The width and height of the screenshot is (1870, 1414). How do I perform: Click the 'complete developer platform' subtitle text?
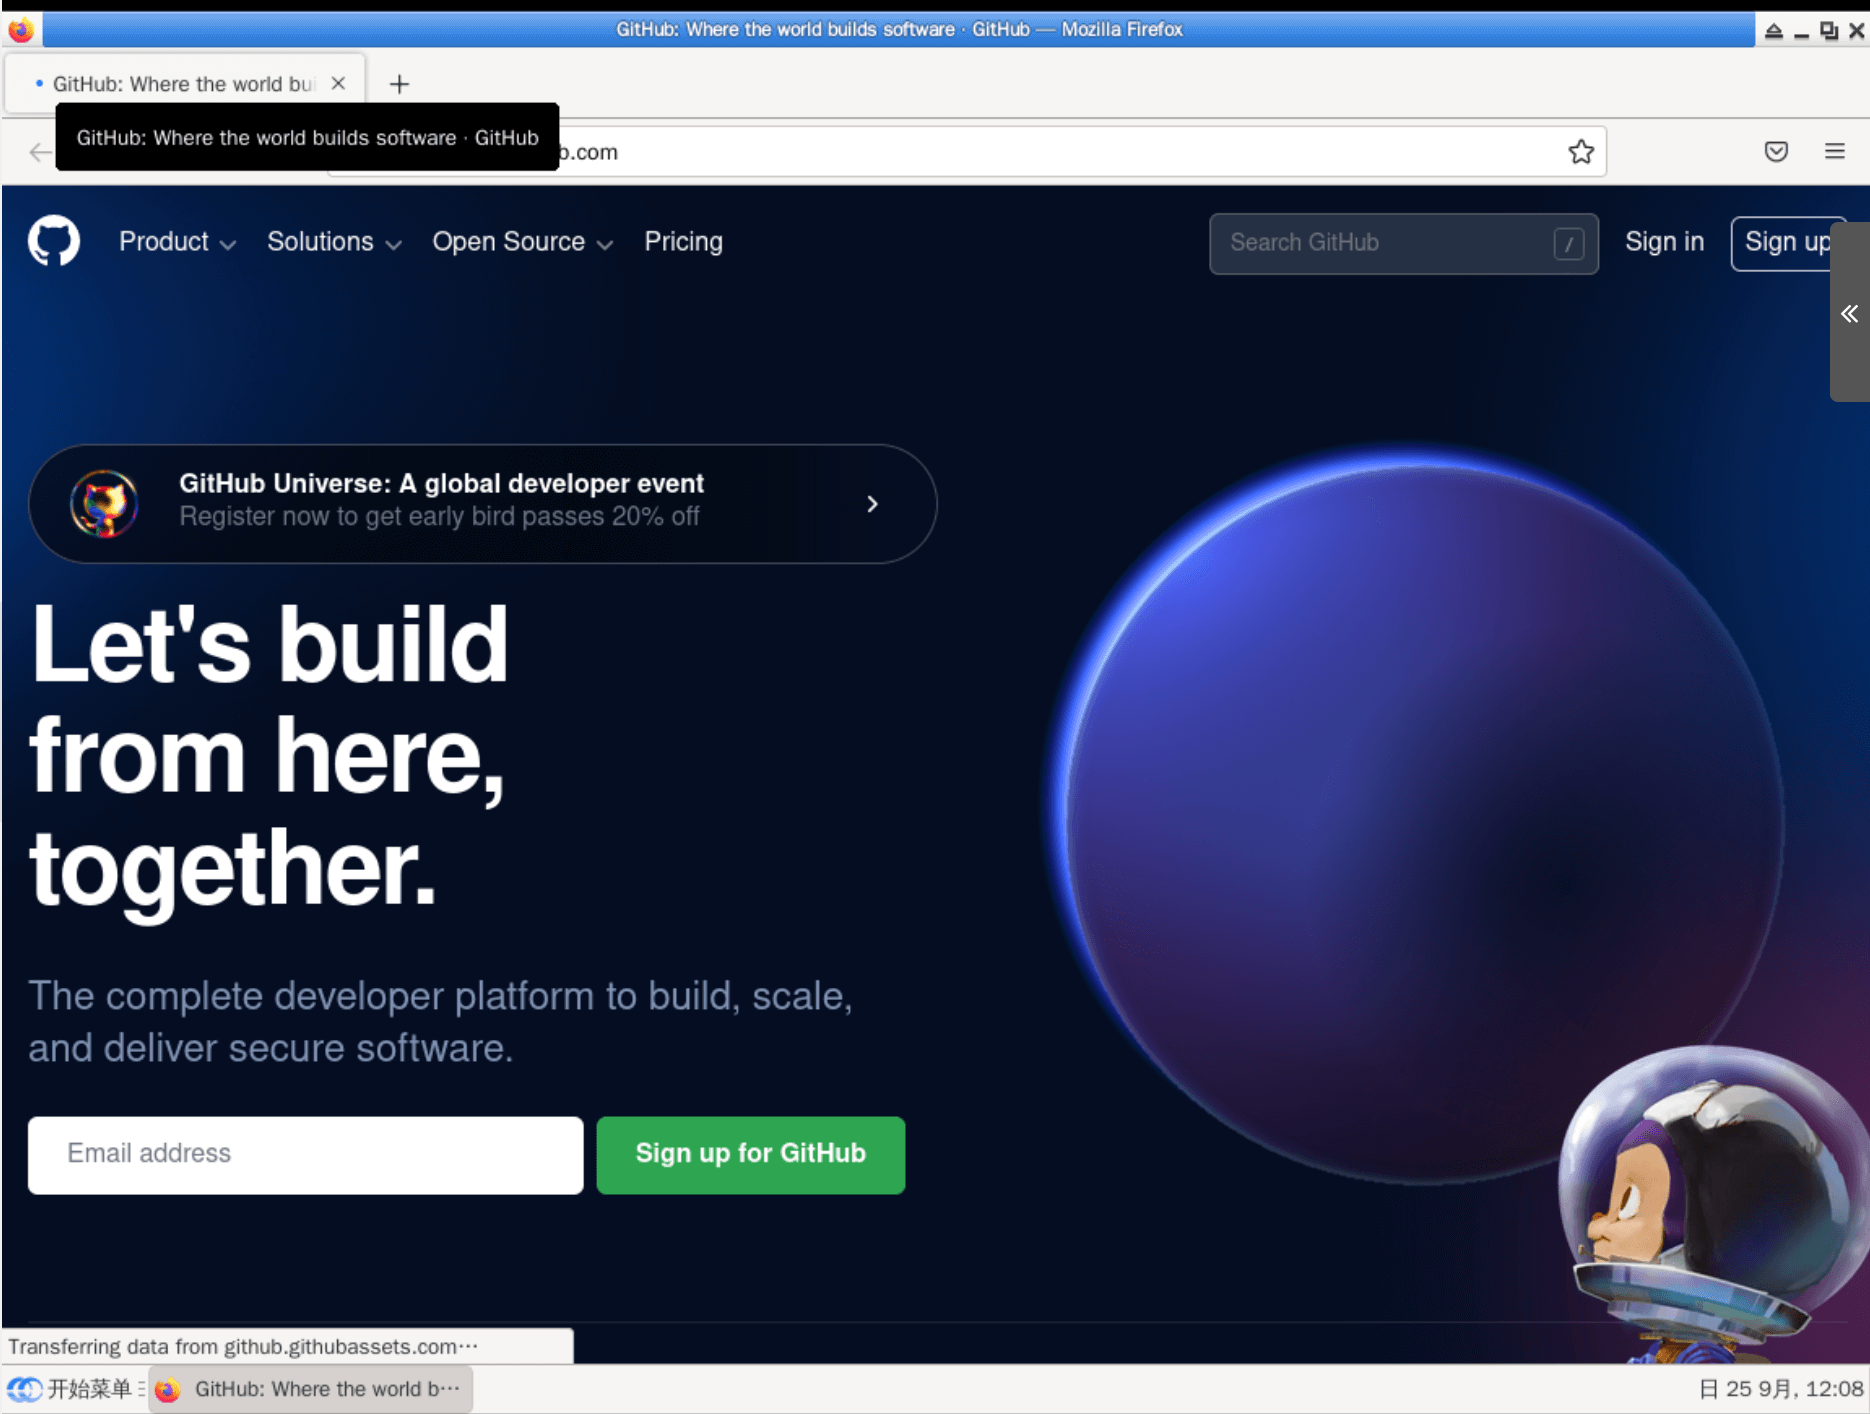(x=440, y=1022)
